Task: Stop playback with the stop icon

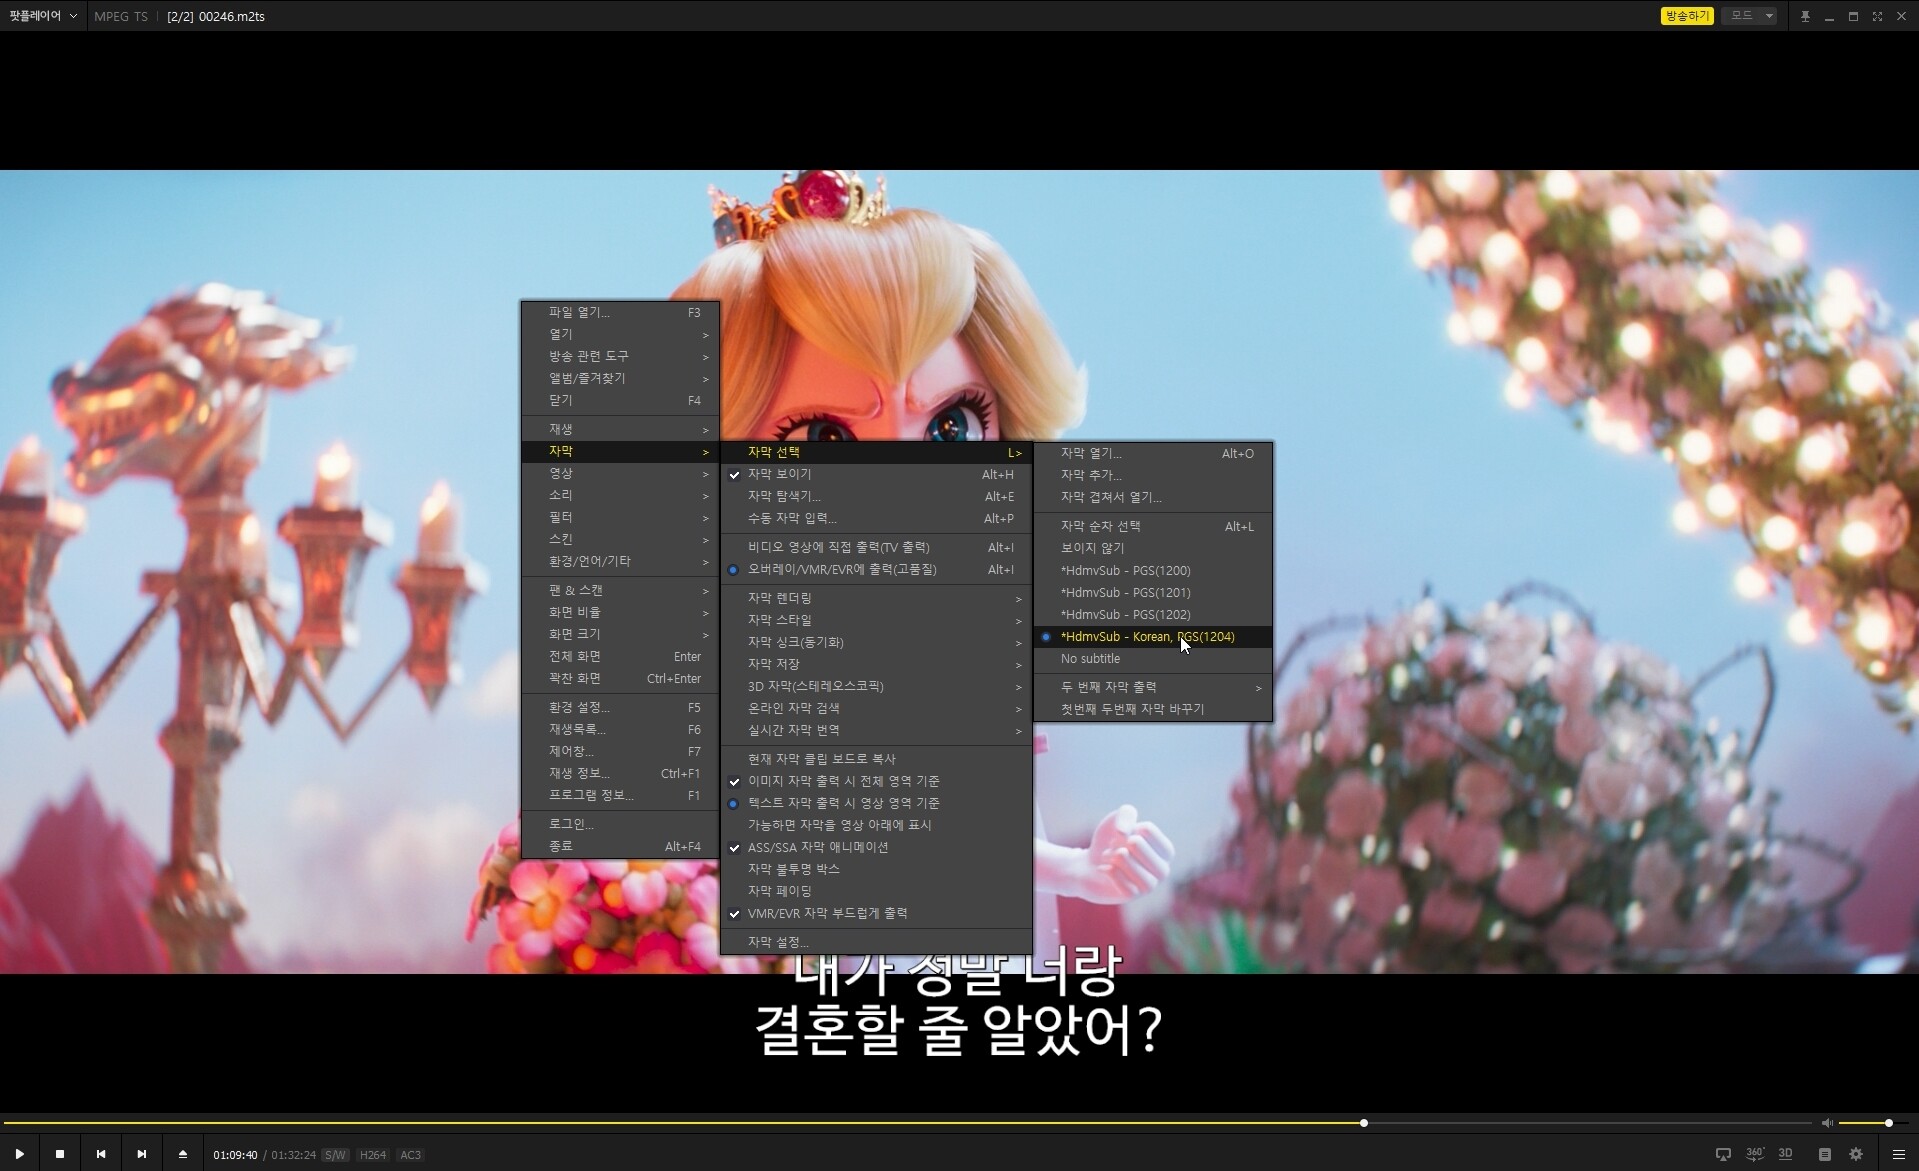Action: coord(60,1154)
